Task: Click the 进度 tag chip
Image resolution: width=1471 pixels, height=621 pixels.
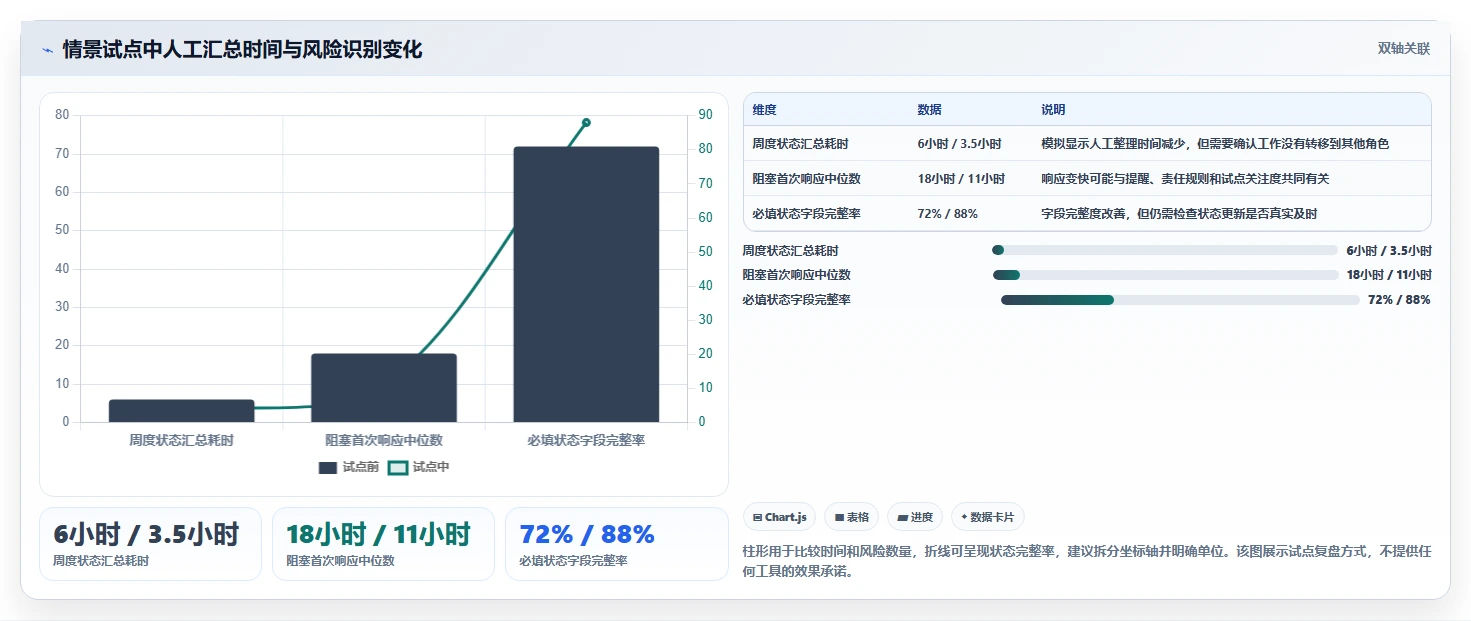Action: click(x=915, y=517)
